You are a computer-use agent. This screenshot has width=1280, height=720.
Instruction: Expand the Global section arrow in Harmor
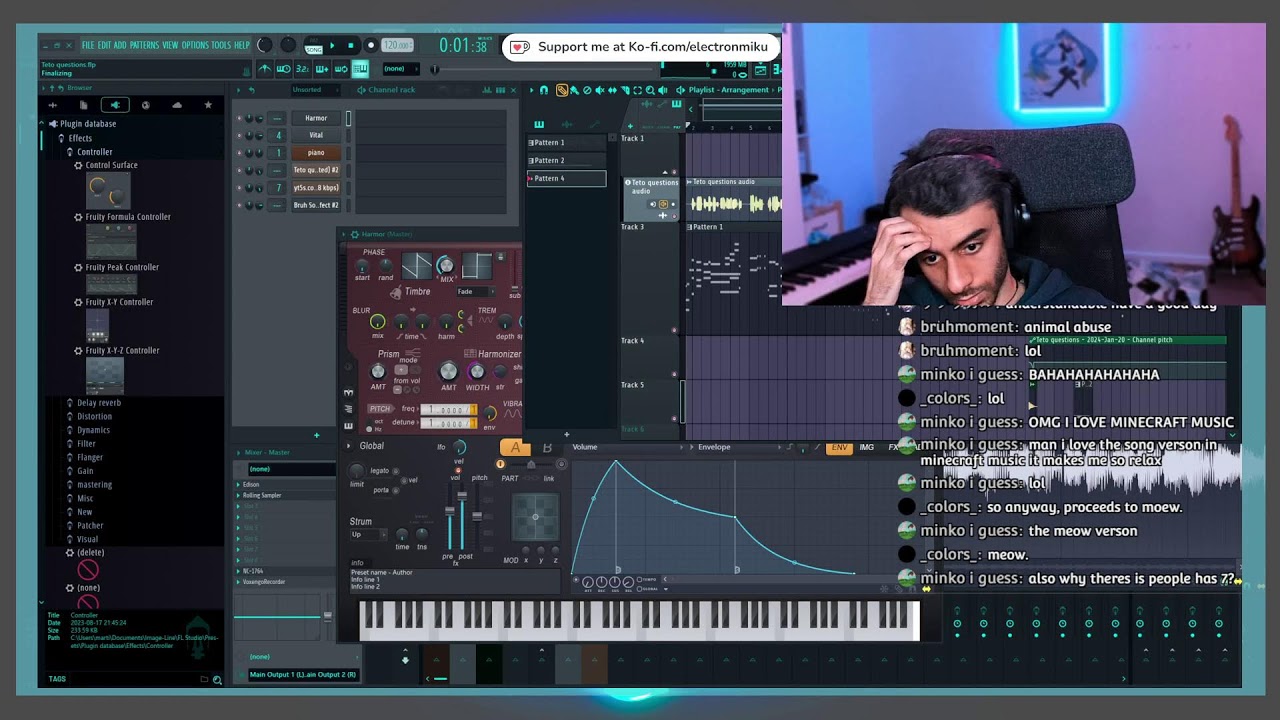[x=349, y=446]
